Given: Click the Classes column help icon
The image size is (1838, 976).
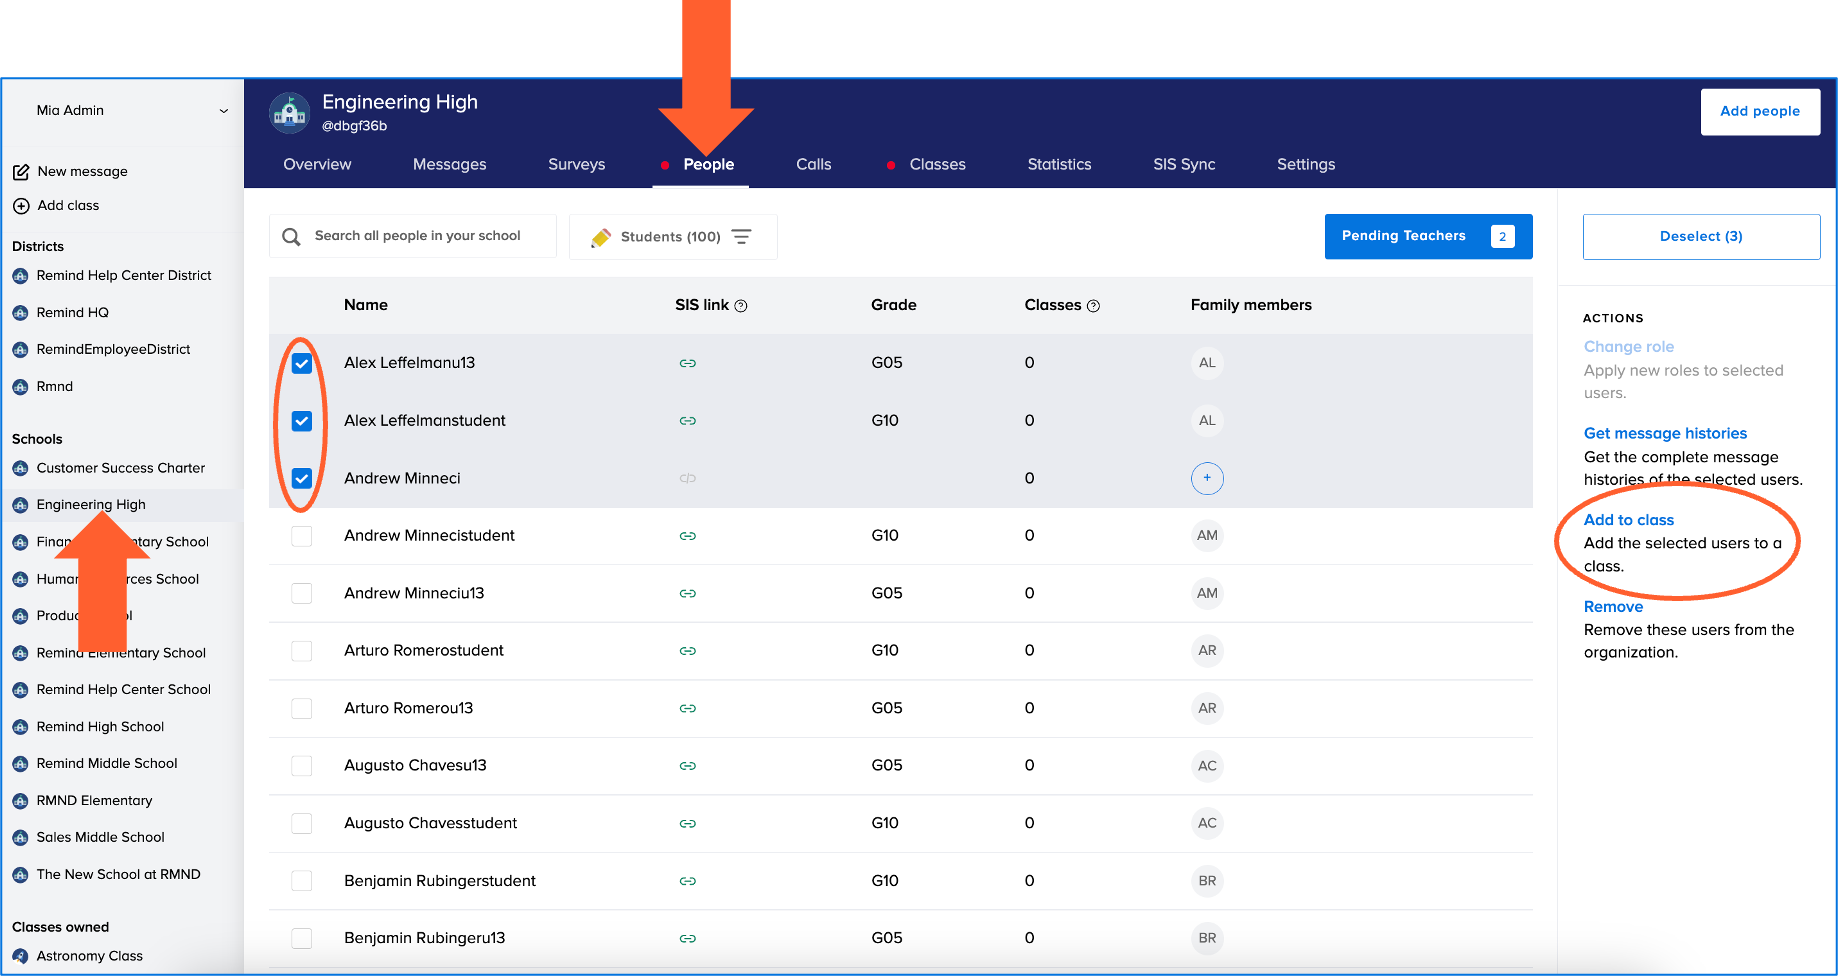Looking at the screenshot, I should pyautogui.click(x=1093, y=306).
